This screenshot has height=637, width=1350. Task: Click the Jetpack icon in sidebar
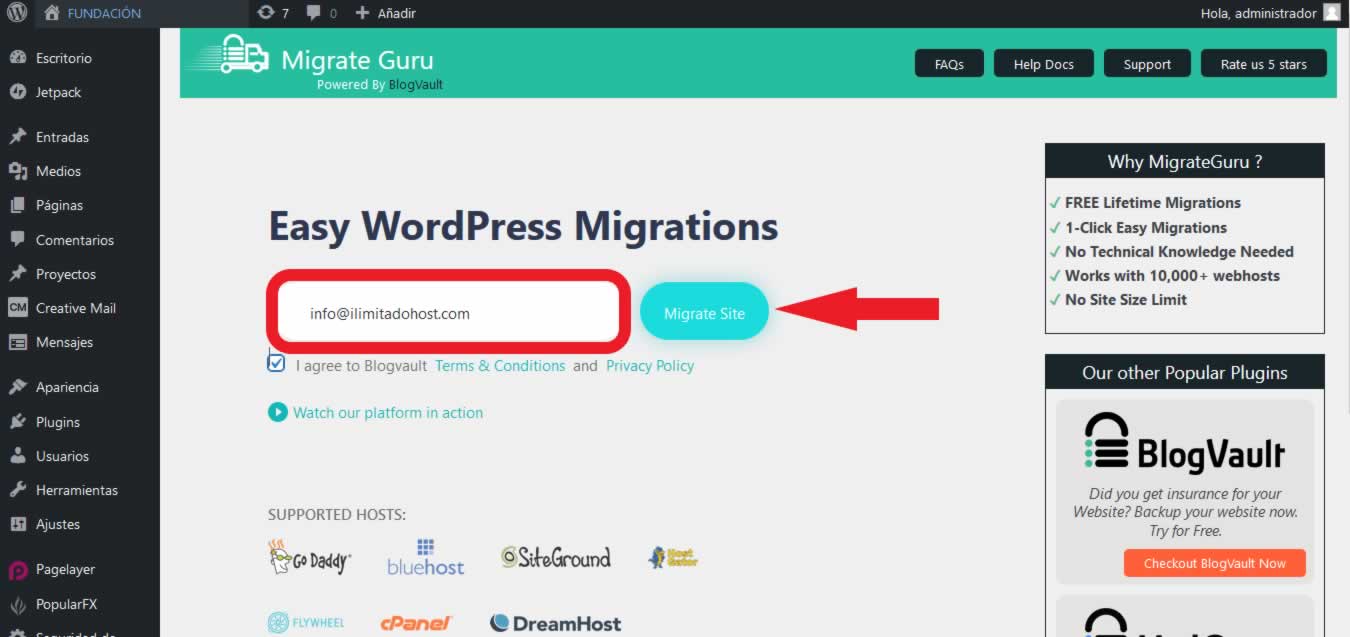point(17,92)
